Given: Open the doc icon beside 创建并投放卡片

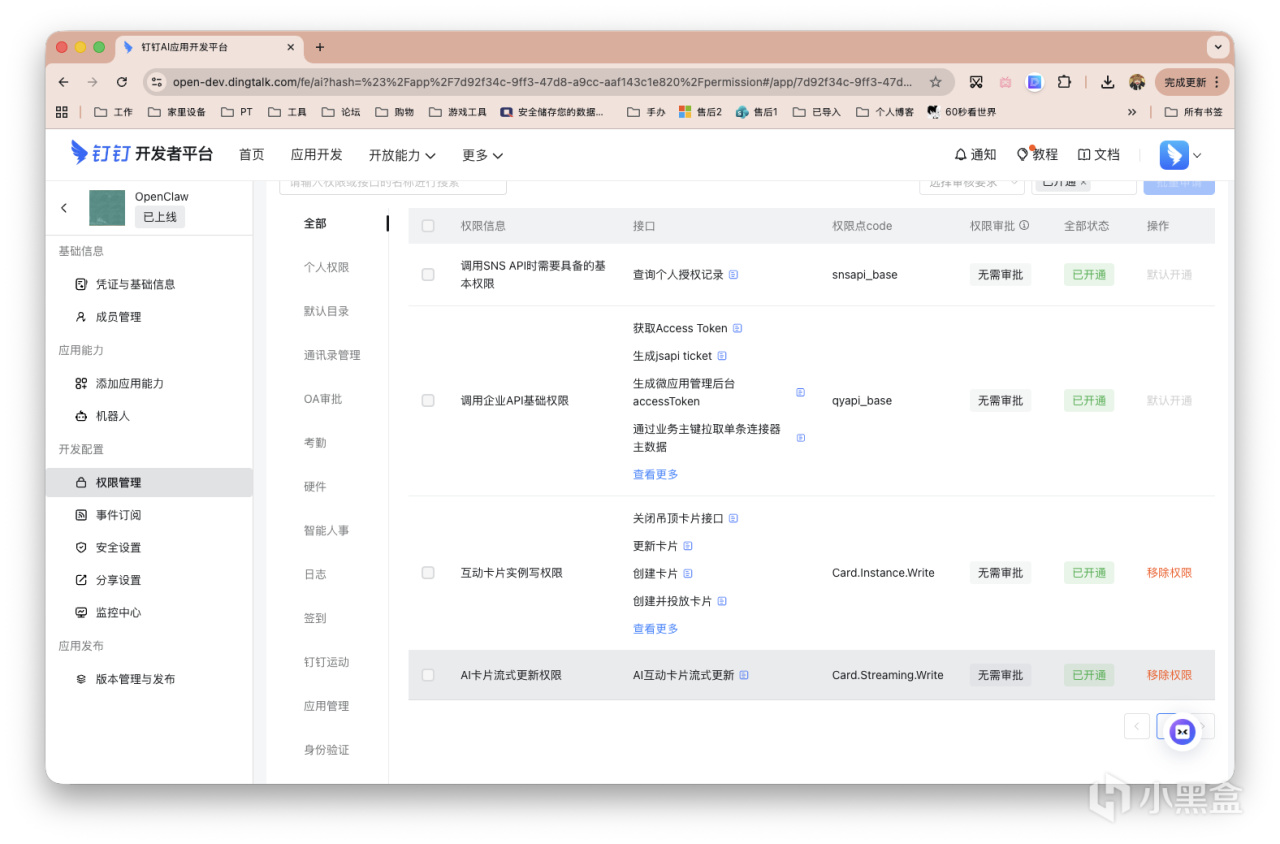Looking at the screenshot, I should click(x=722, y=601).
